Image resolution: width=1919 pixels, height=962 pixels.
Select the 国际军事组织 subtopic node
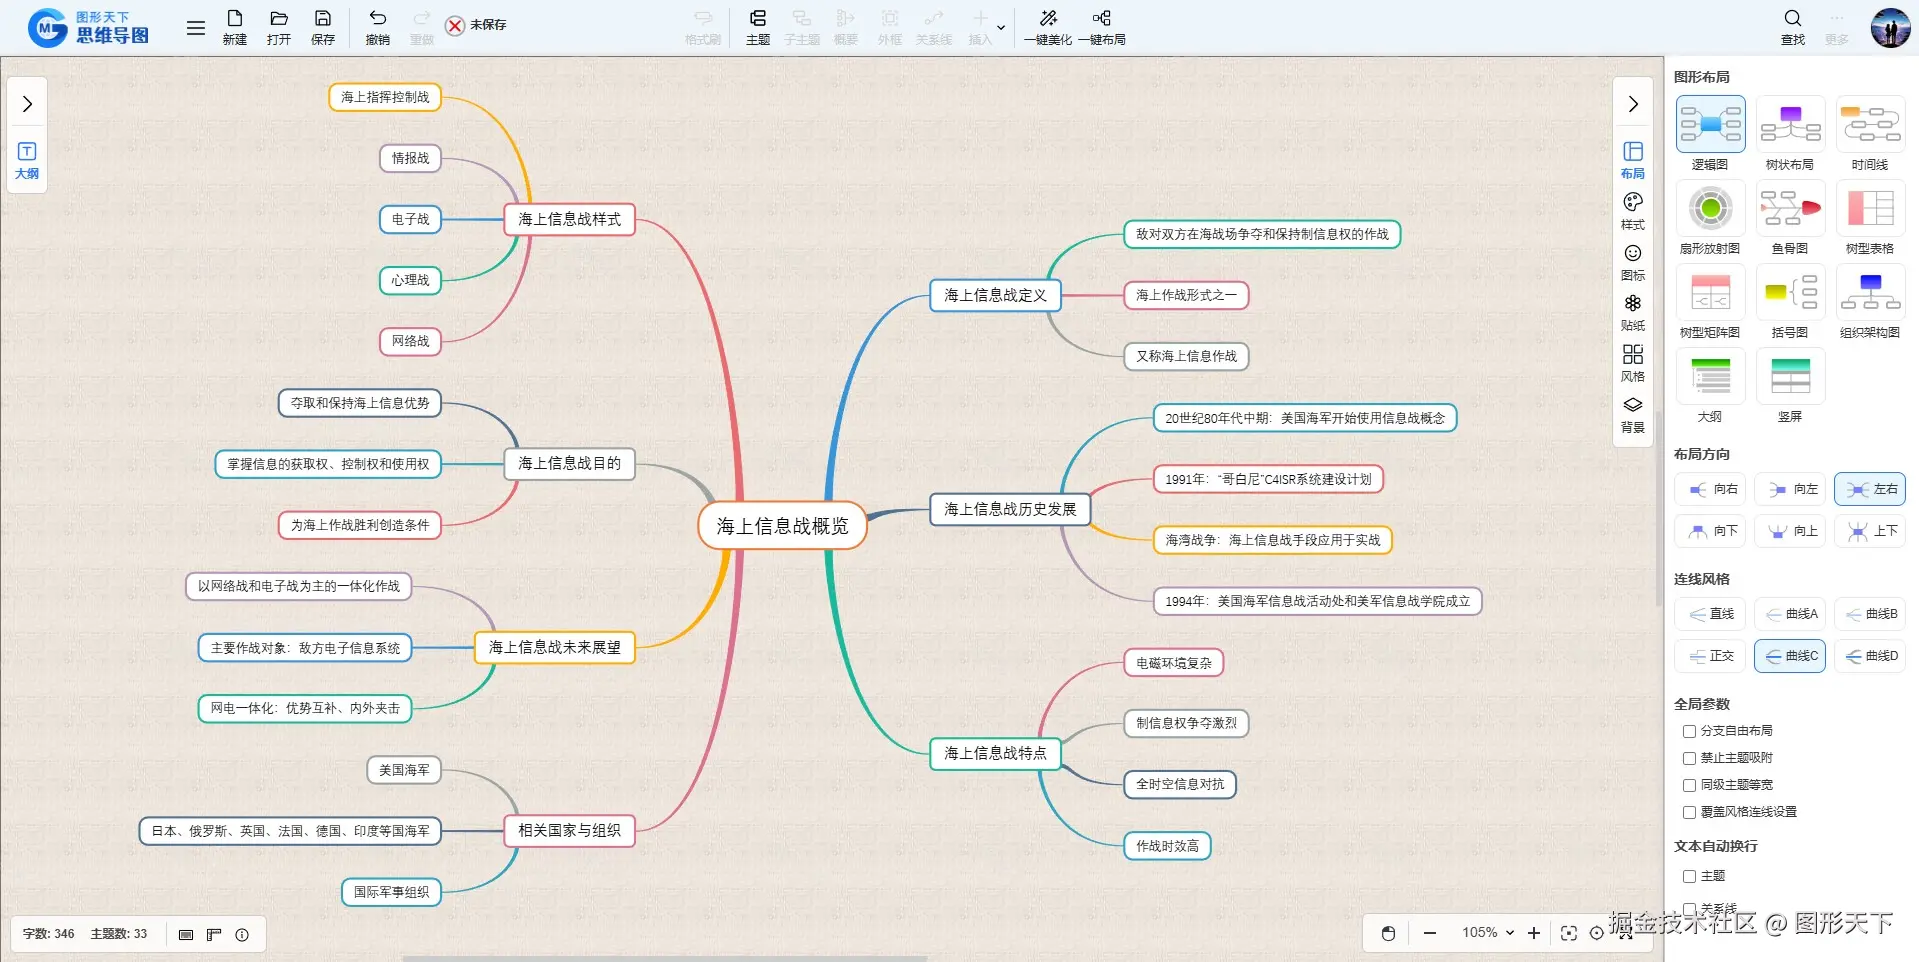click(x=391, y=892)
